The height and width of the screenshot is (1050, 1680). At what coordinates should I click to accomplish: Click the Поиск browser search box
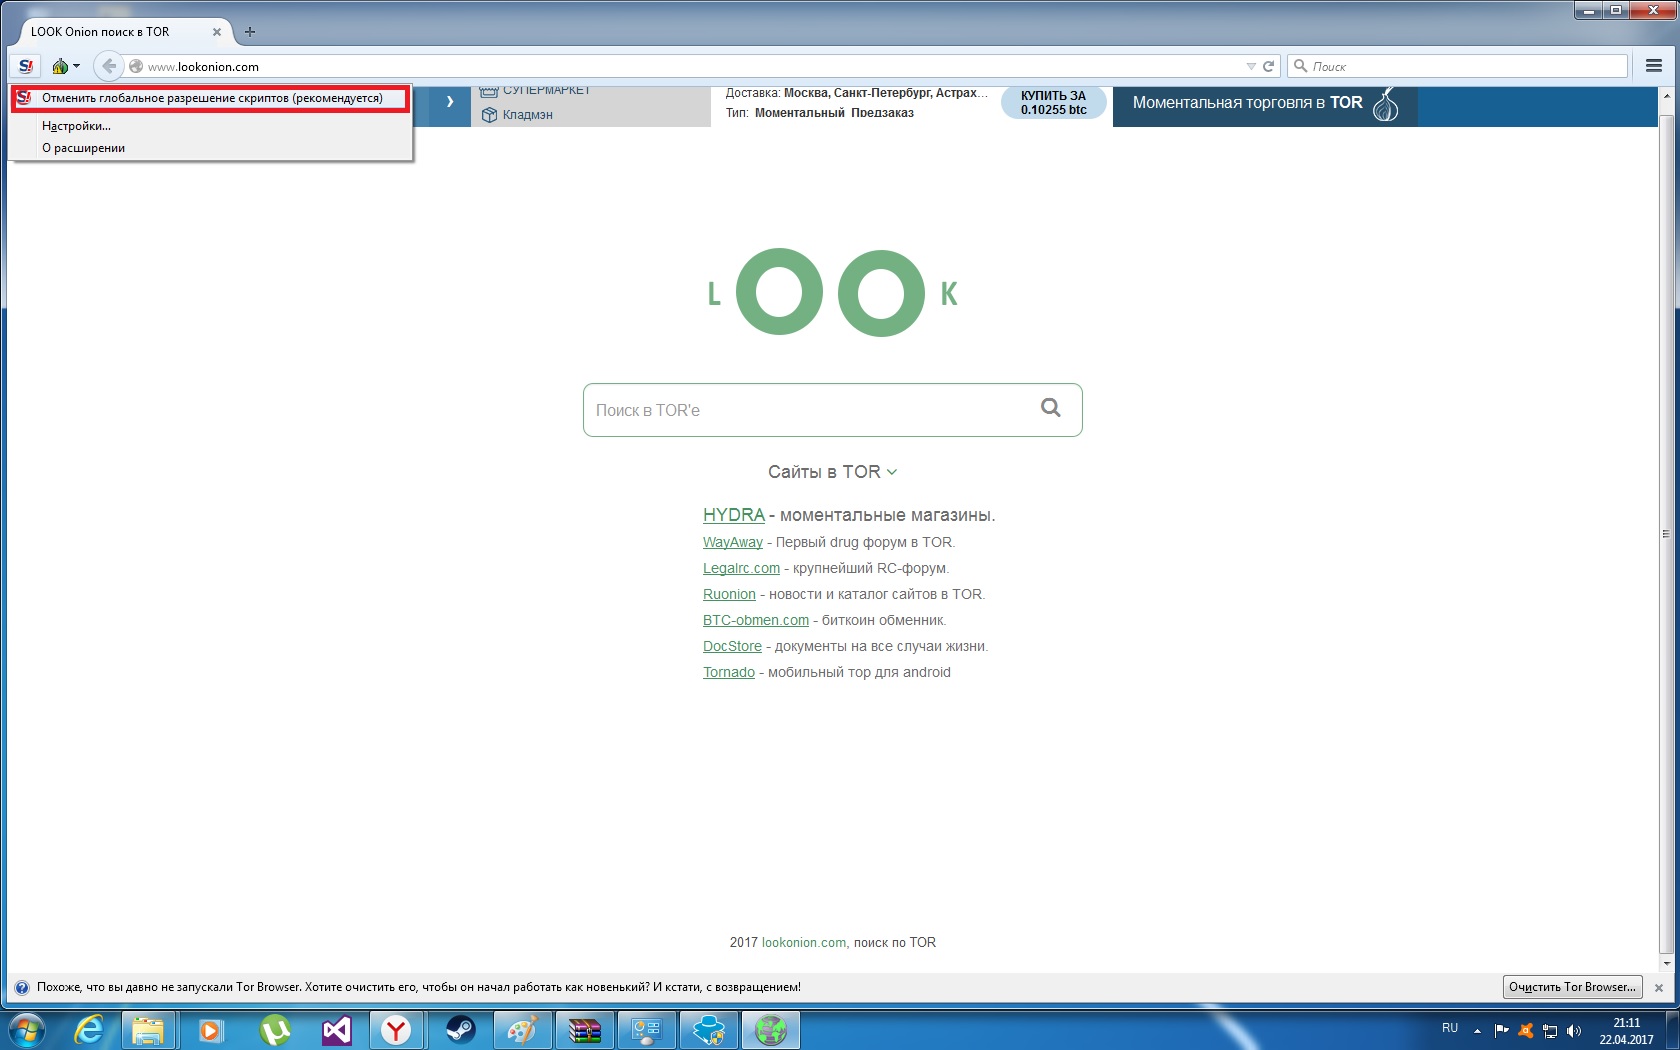[x=1457, y=66]
